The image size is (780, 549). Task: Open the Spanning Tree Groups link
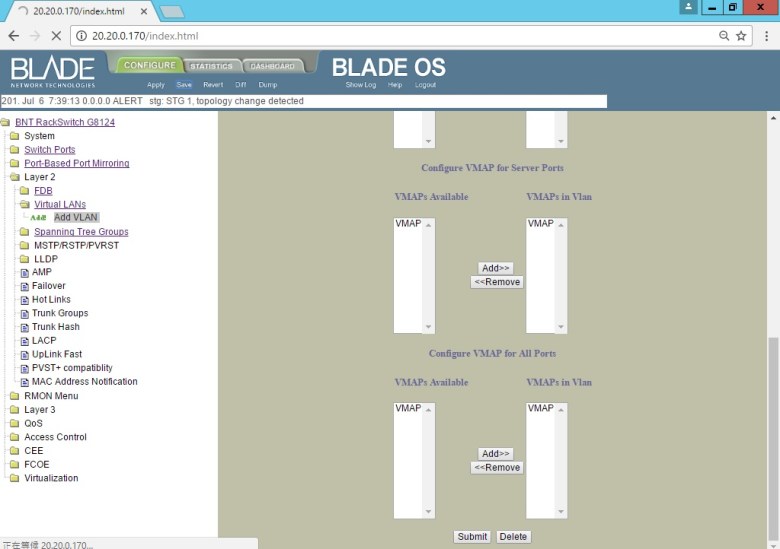(81, 232)
